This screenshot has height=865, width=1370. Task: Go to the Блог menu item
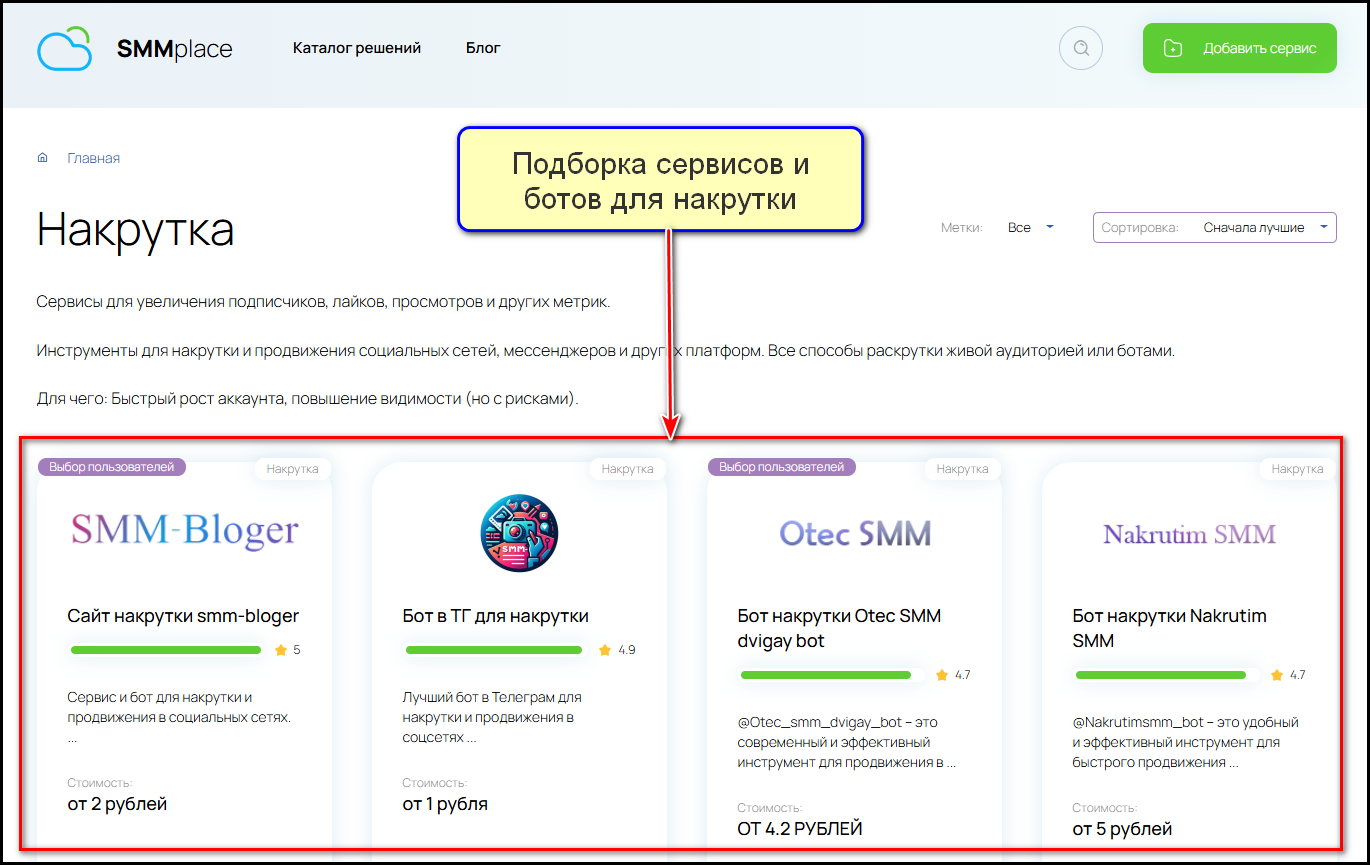483,48
